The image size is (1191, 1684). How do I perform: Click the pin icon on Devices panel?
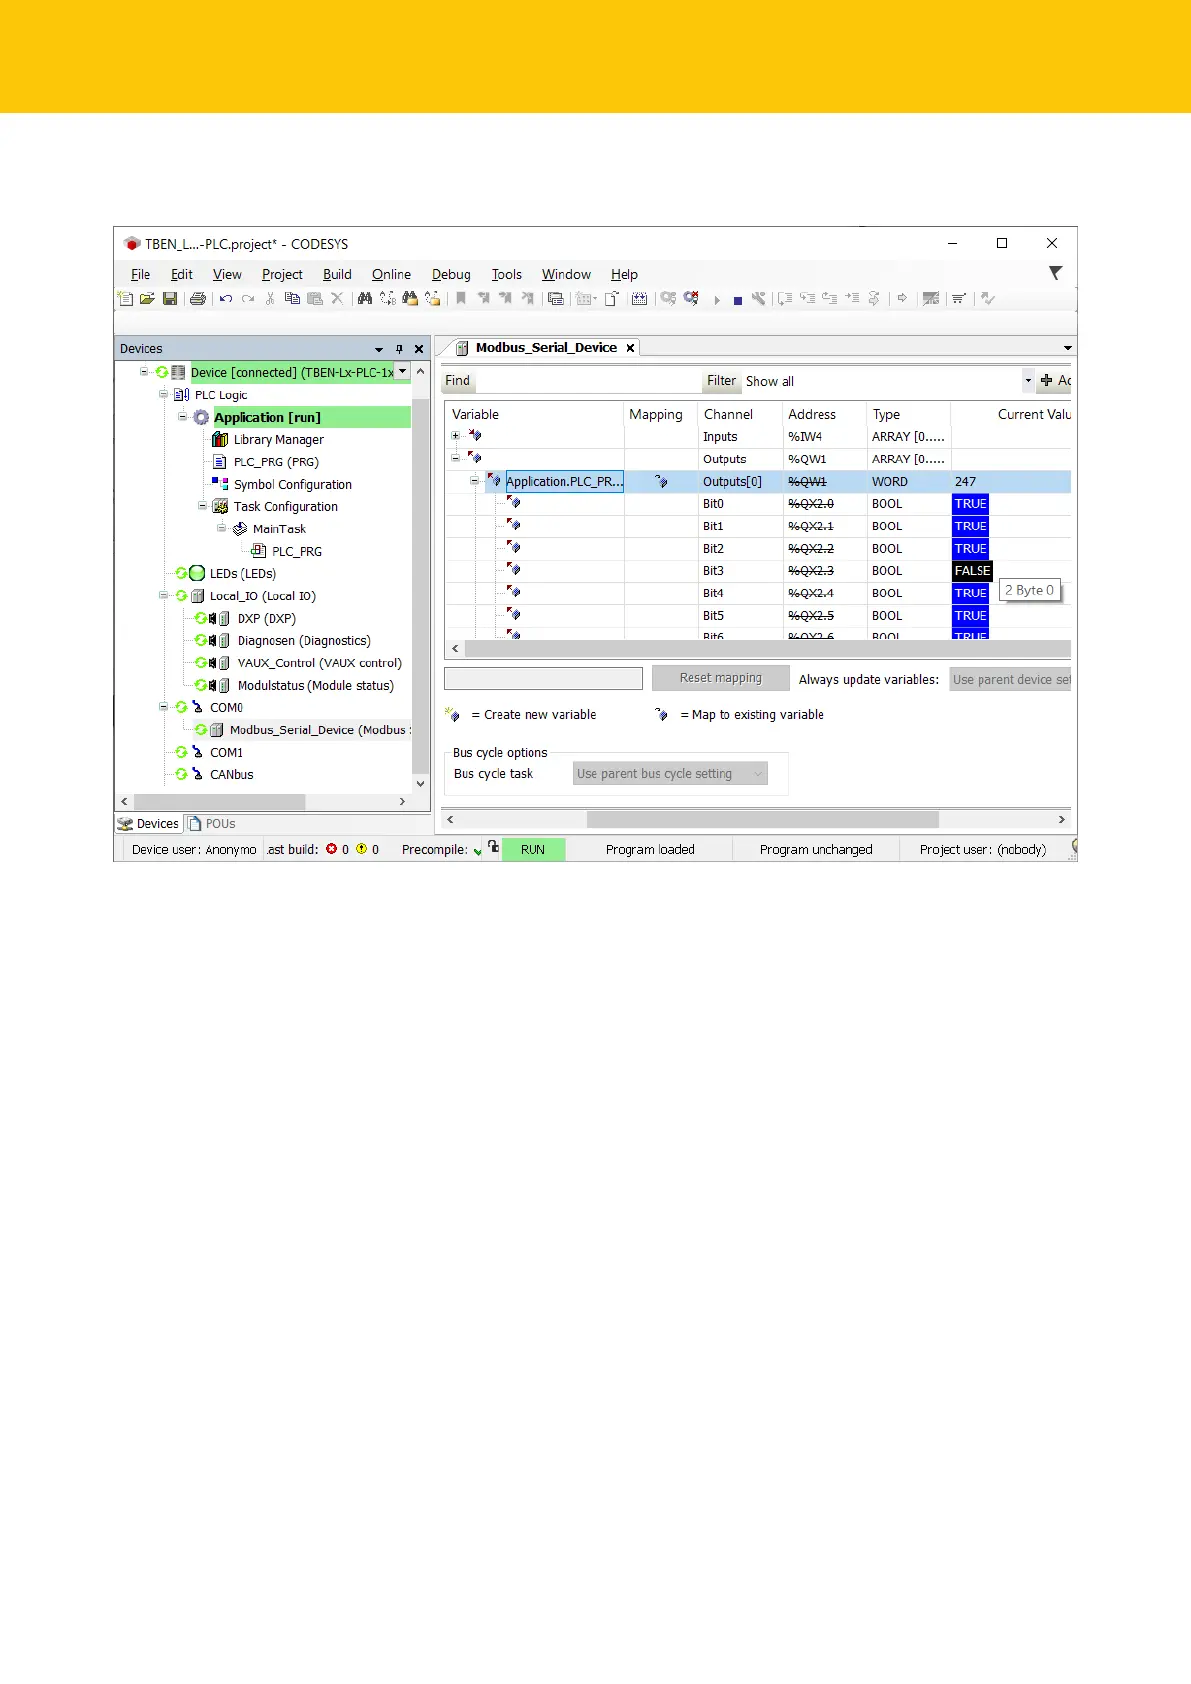[399, 349]
